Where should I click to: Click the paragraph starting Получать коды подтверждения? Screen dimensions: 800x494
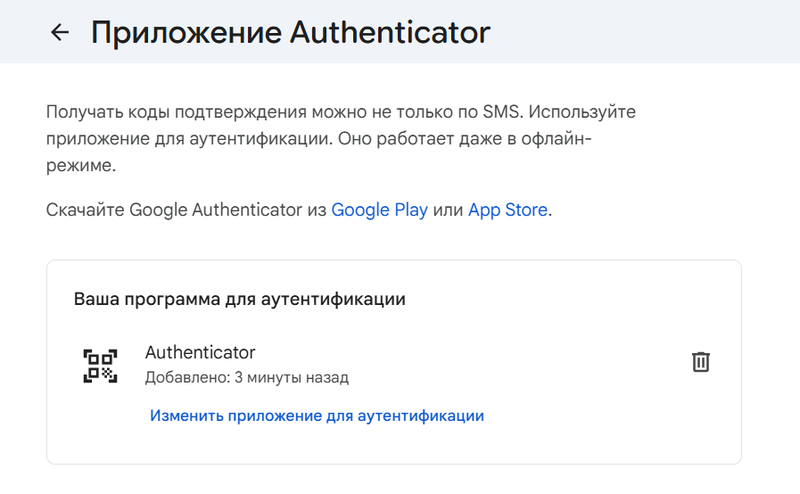click(341, 138)
